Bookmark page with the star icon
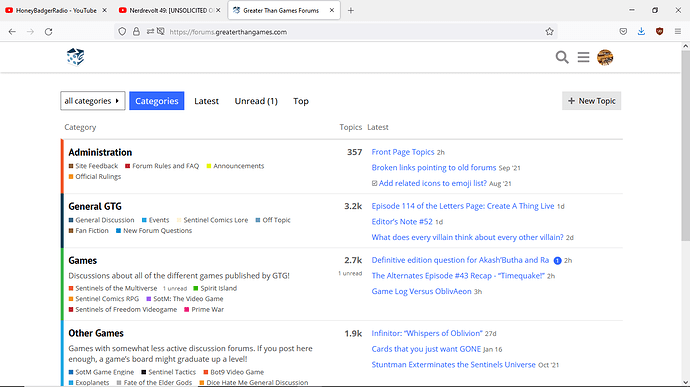The width and height of the screenshot is (690, 387). pos(549,31)
